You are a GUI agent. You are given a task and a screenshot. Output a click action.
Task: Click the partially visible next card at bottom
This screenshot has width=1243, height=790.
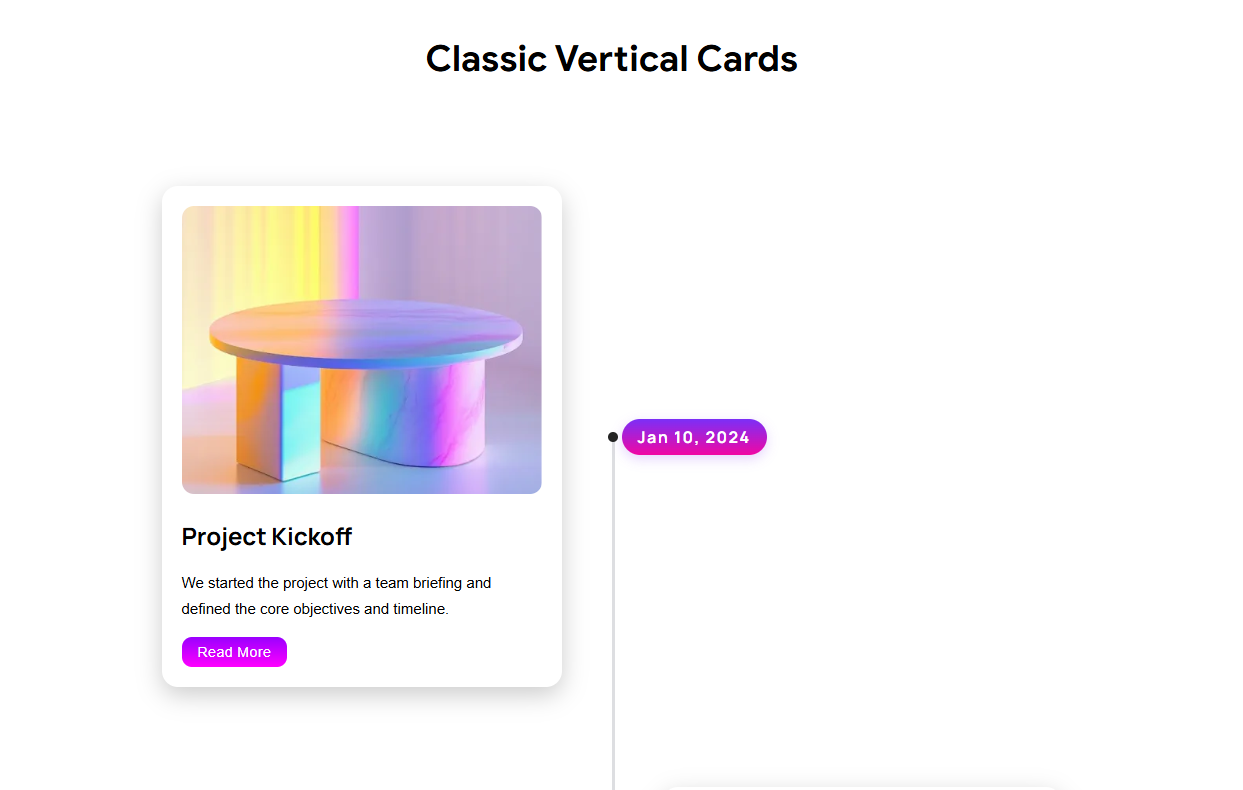pyautogui.click(x=860, y=787)
